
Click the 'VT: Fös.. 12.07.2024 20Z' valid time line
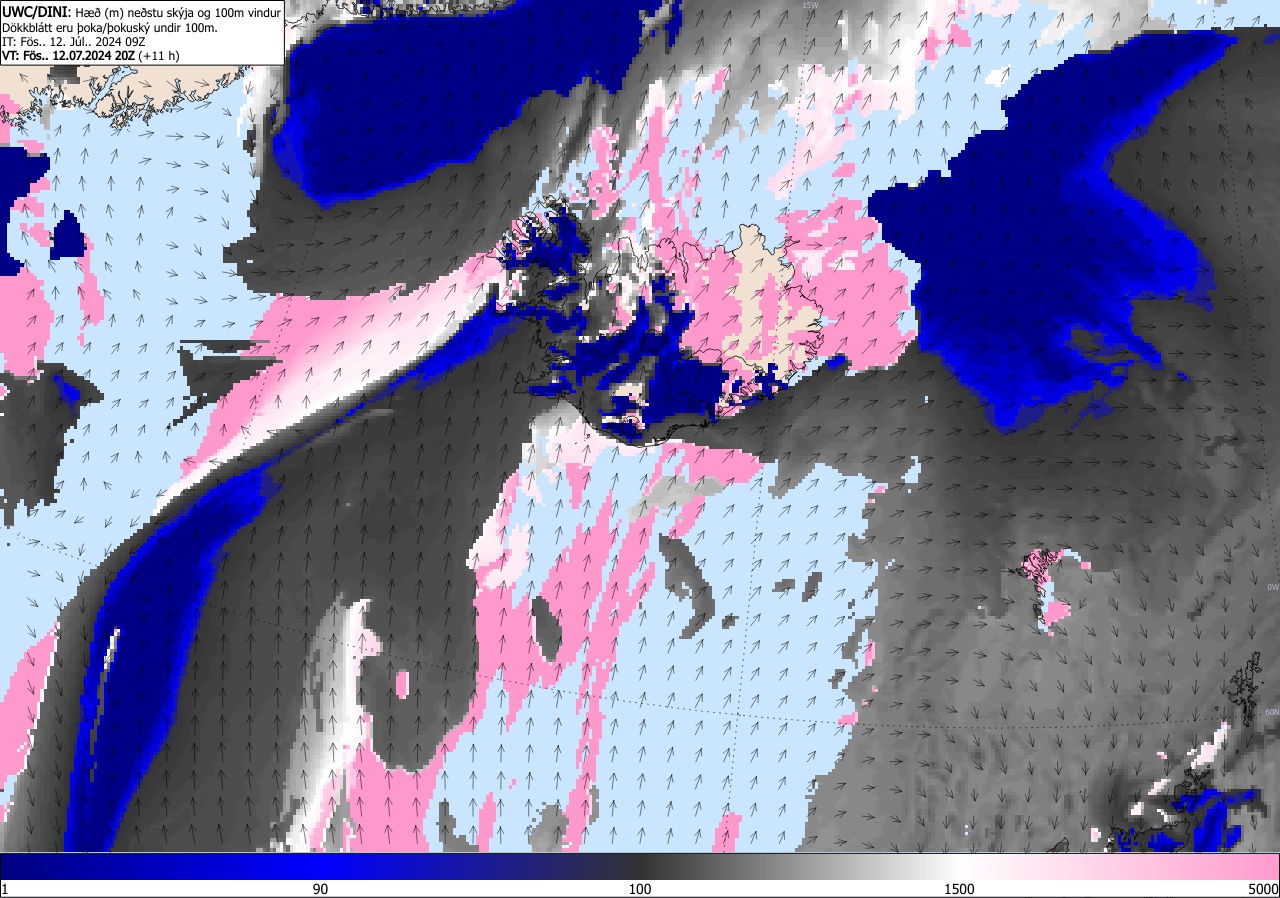click(x=92, y=56)
